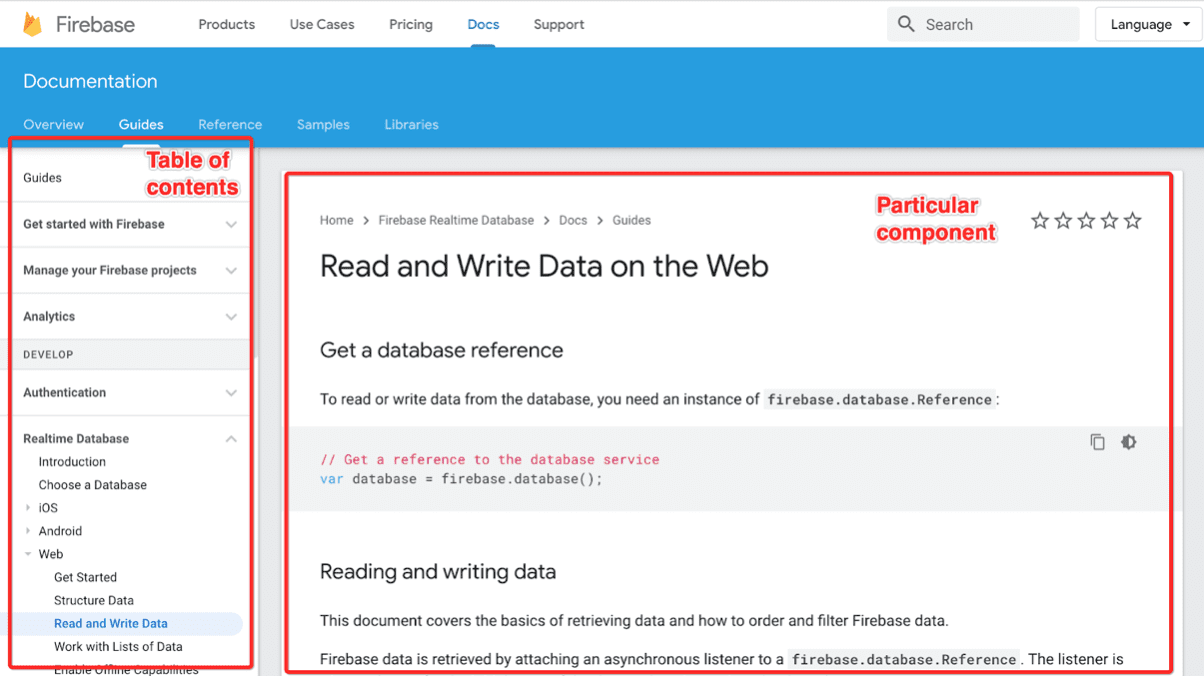Click the Docs breadcrumb link
1204x676 pixels.
pos(573,220)
